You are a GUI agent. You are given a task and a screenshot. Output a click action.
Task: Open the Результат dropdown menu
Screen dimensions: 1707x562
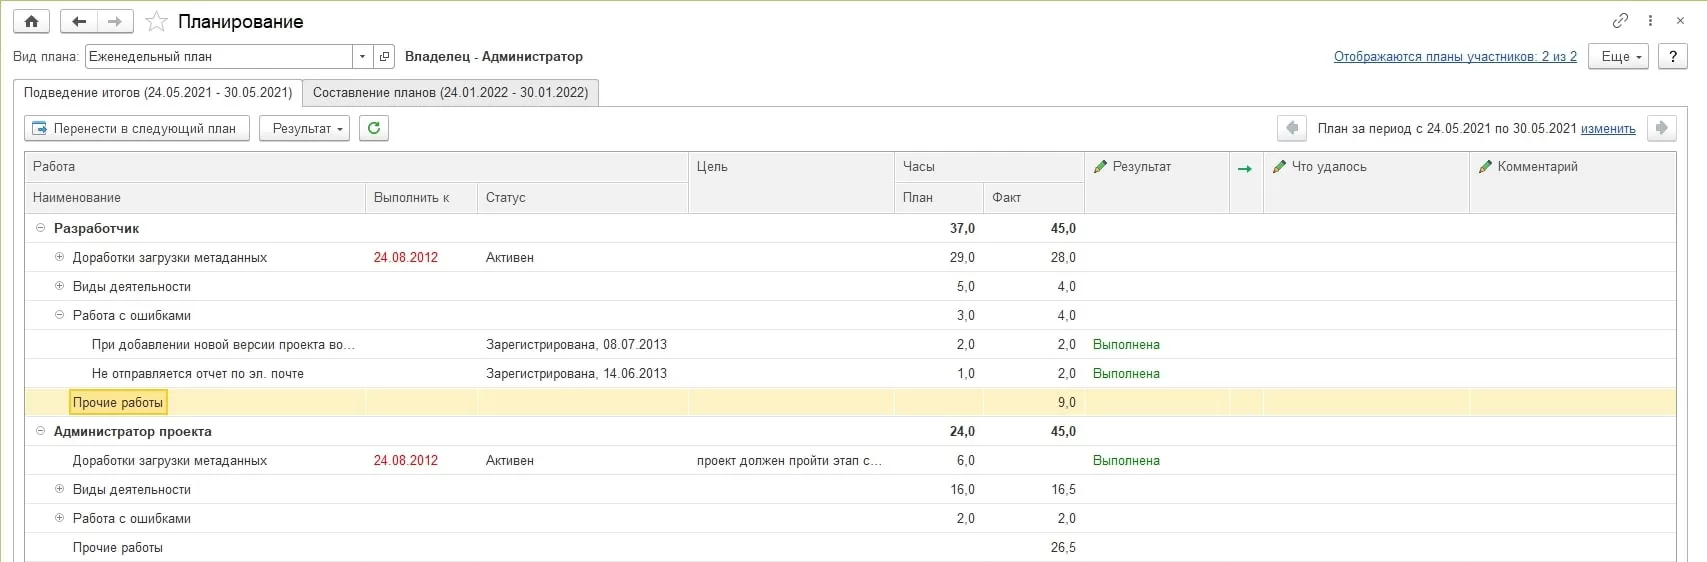click(304, 128)
